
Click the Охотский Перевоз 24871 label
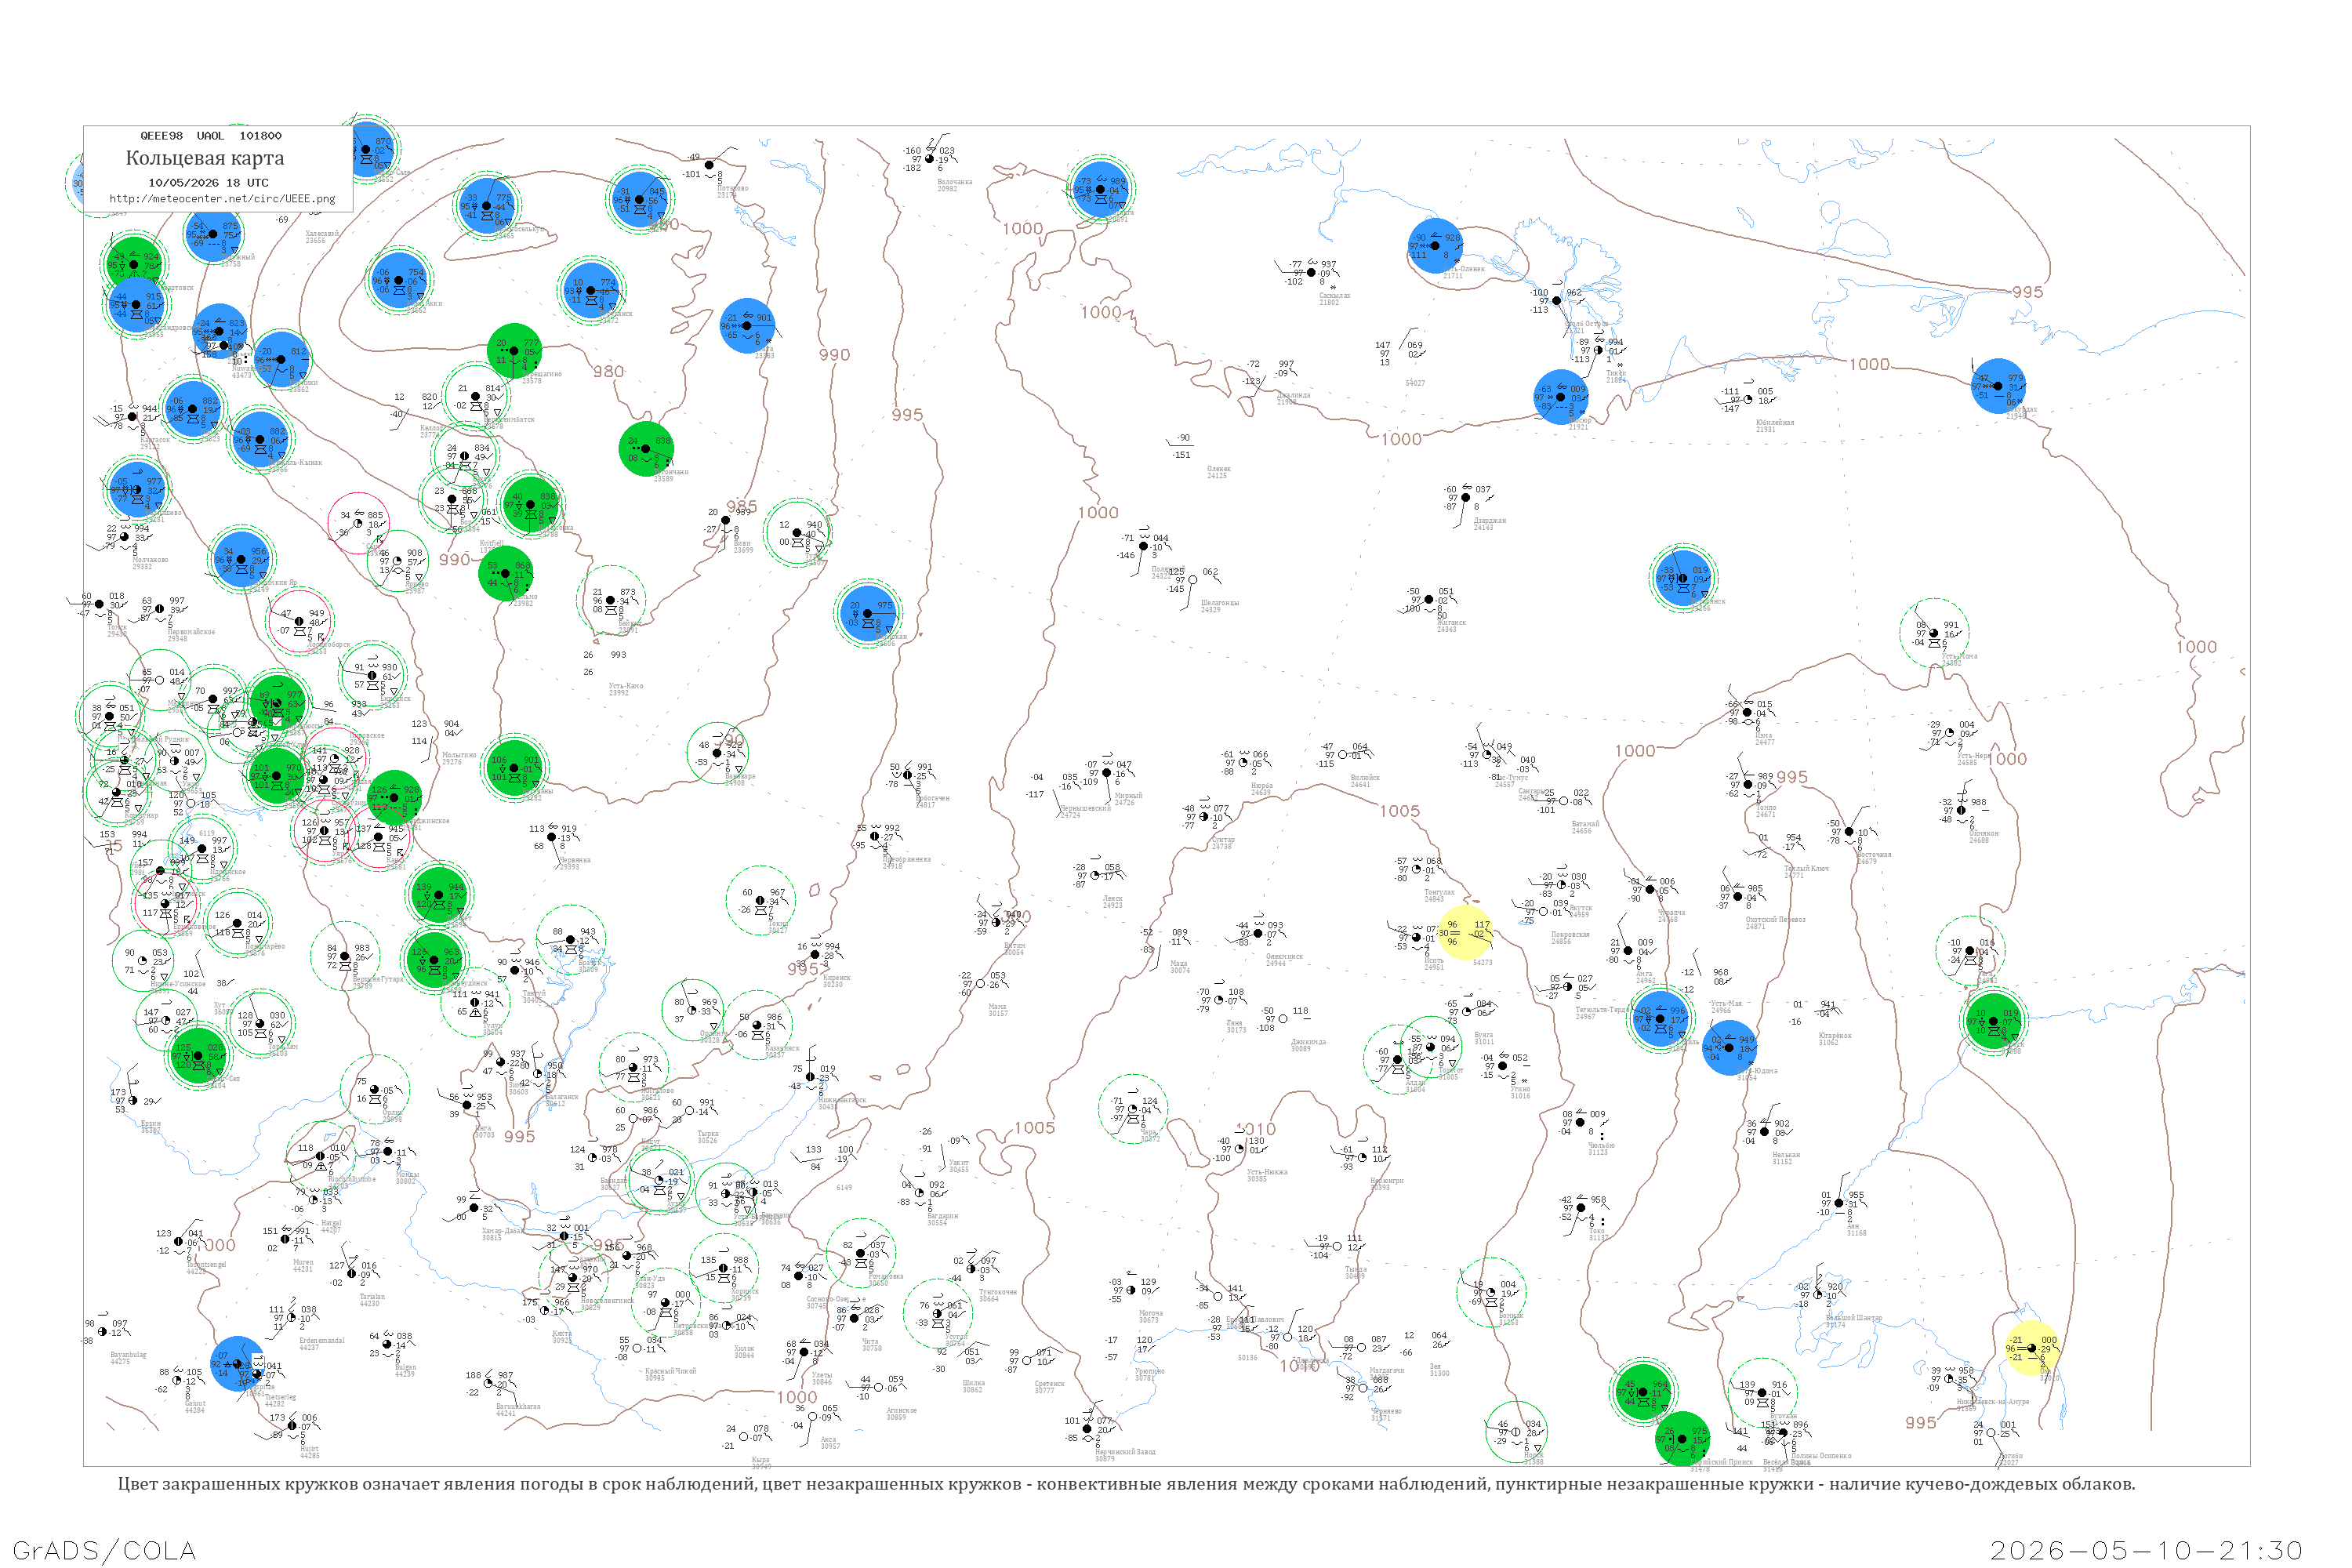[1775, 923]
